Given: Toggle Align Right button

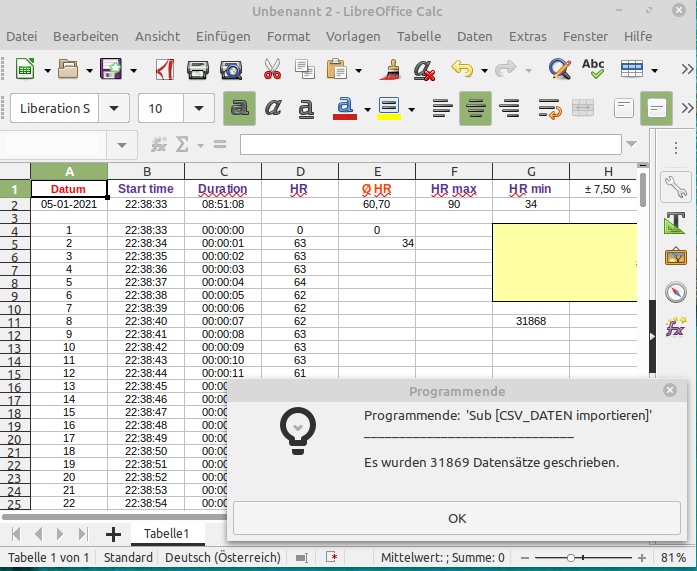Looking at the screenshot, I should tap(509, 108).
